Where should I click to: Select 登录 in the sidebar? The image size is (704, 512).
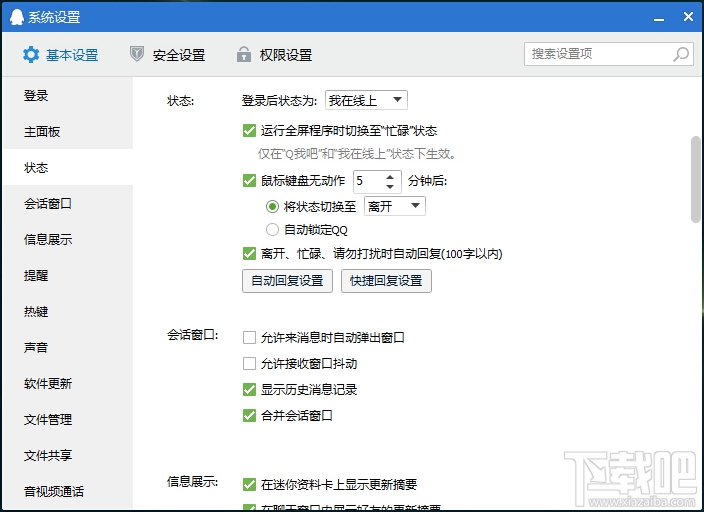coord(68,95)
